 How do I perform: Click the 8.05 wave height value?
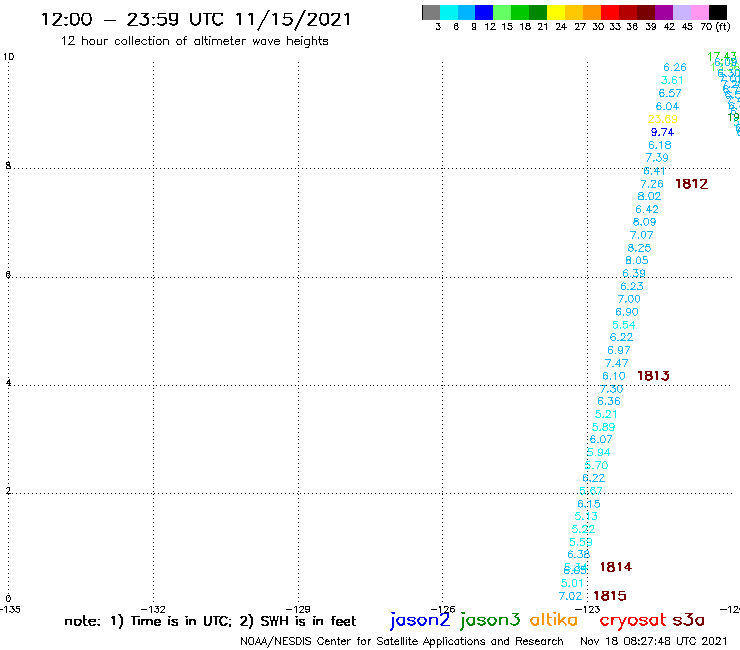[x=637, y=261]
